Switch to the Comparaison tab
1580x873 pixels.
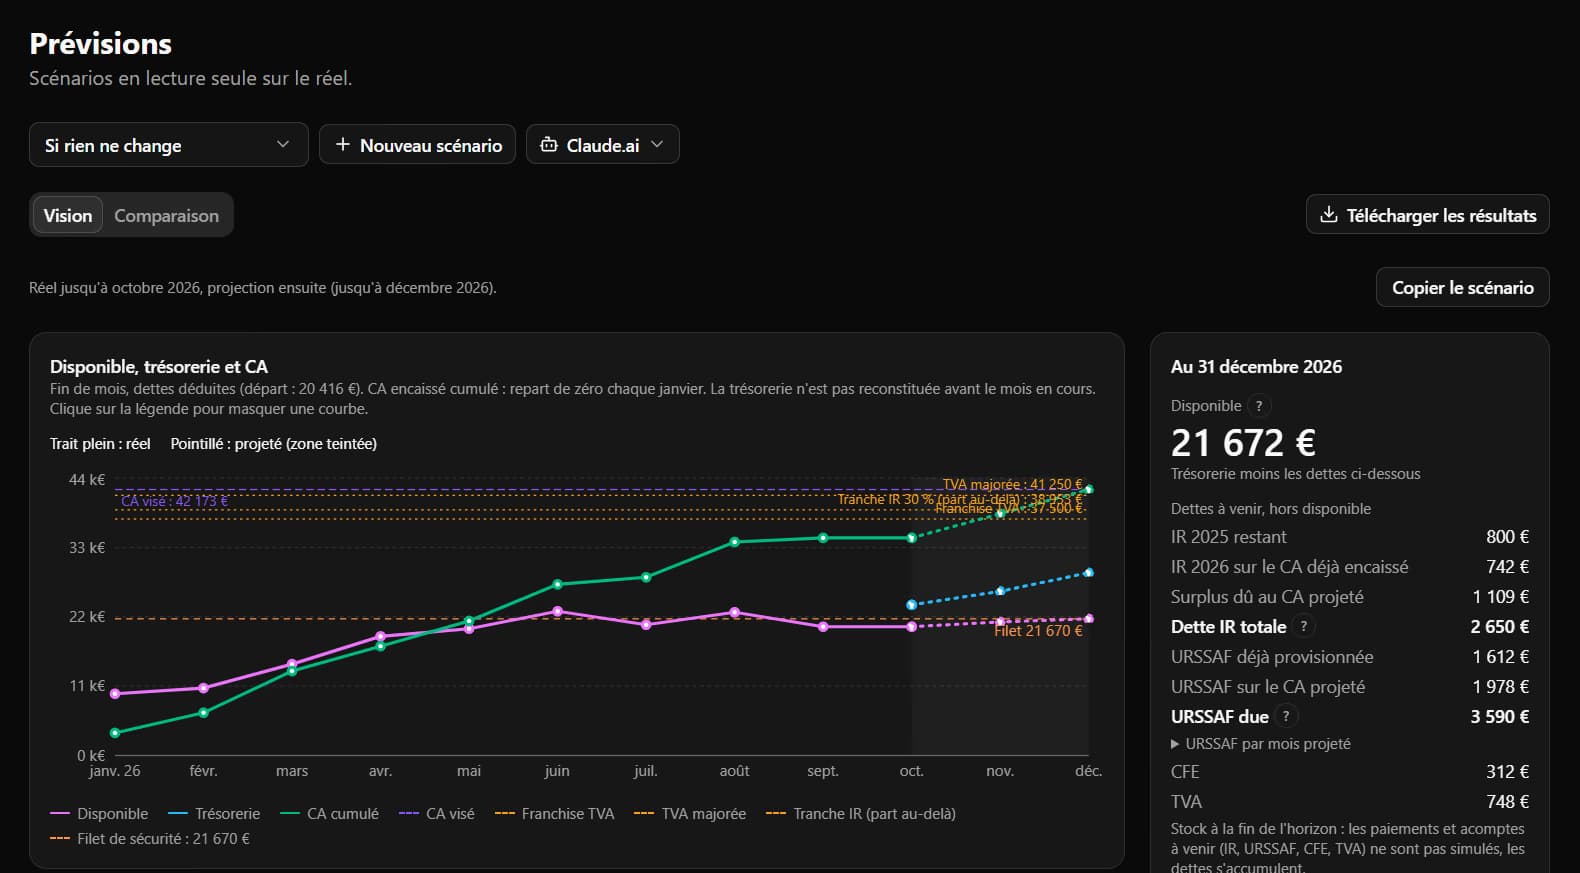pyautogui.click(x=166, y=215)
